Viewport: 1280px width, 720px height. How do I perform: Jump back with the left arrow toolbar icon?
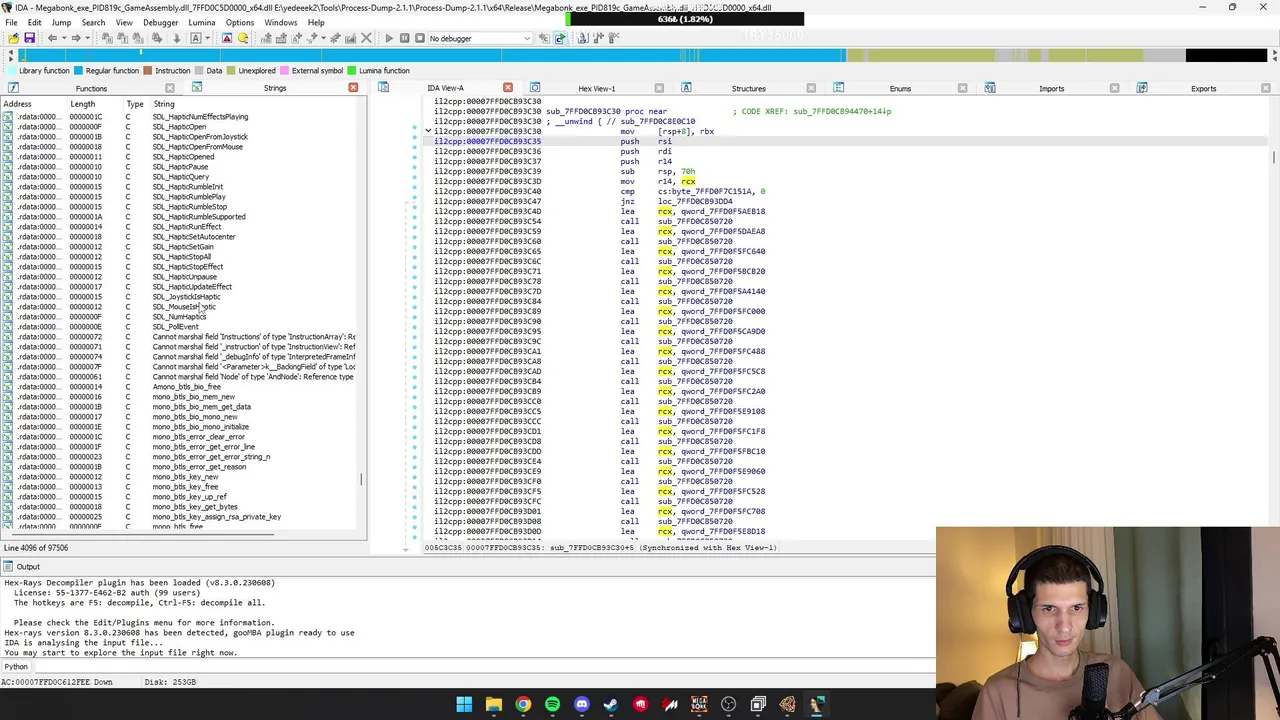(x=52, y=38)
